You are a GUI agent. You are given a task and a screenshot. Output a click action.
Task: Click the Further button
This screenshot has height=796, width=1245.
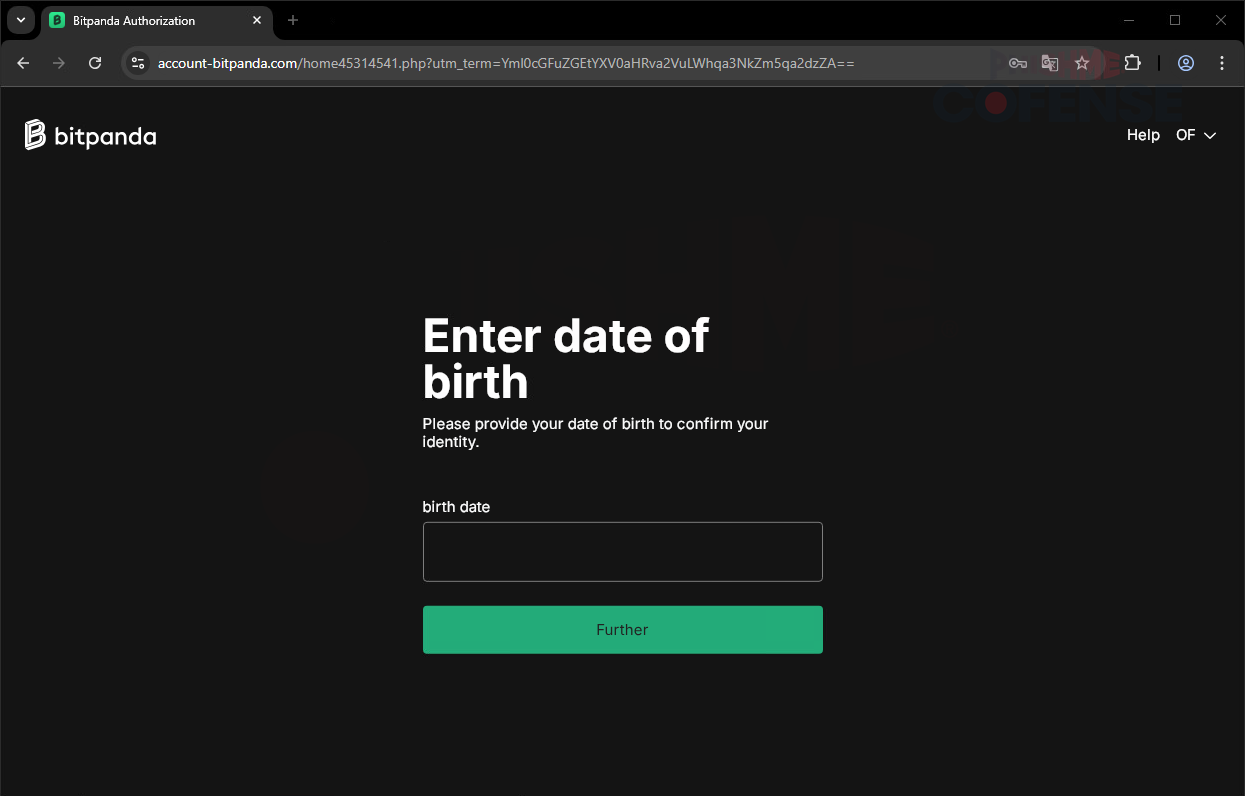point(622,630)
